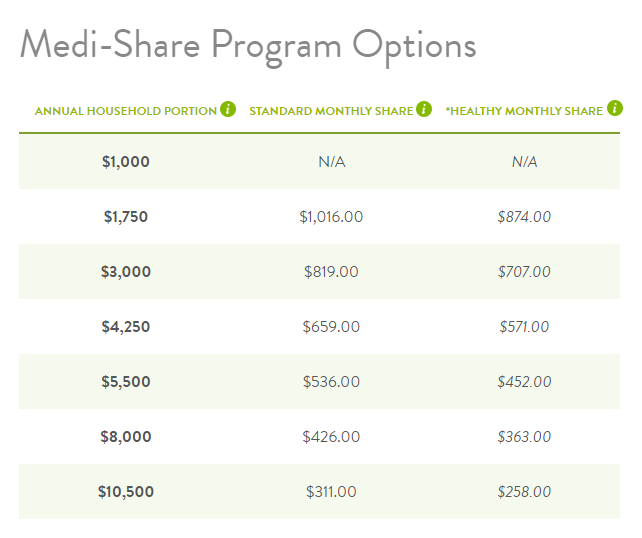The image size is (642, 538).
Task: Select the $3,000 annual household portion
Action: pos(126,271)
